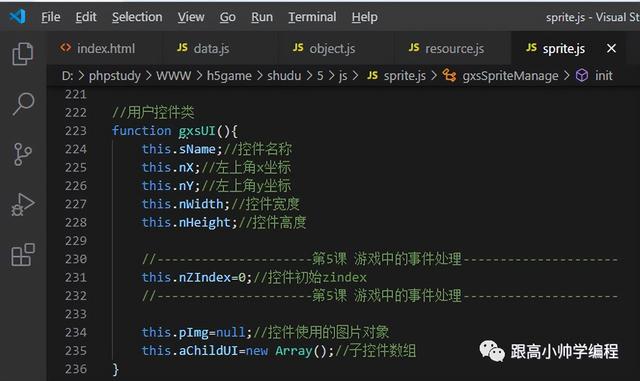Switch to the index.html tab

105,49
